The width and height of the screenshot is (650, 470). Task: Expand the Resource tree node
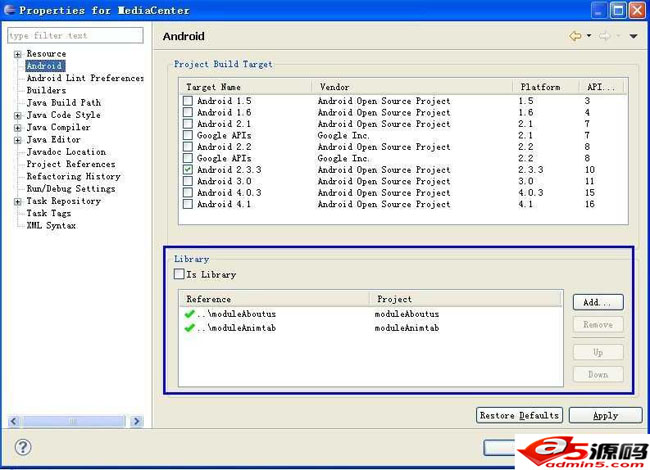18,54
